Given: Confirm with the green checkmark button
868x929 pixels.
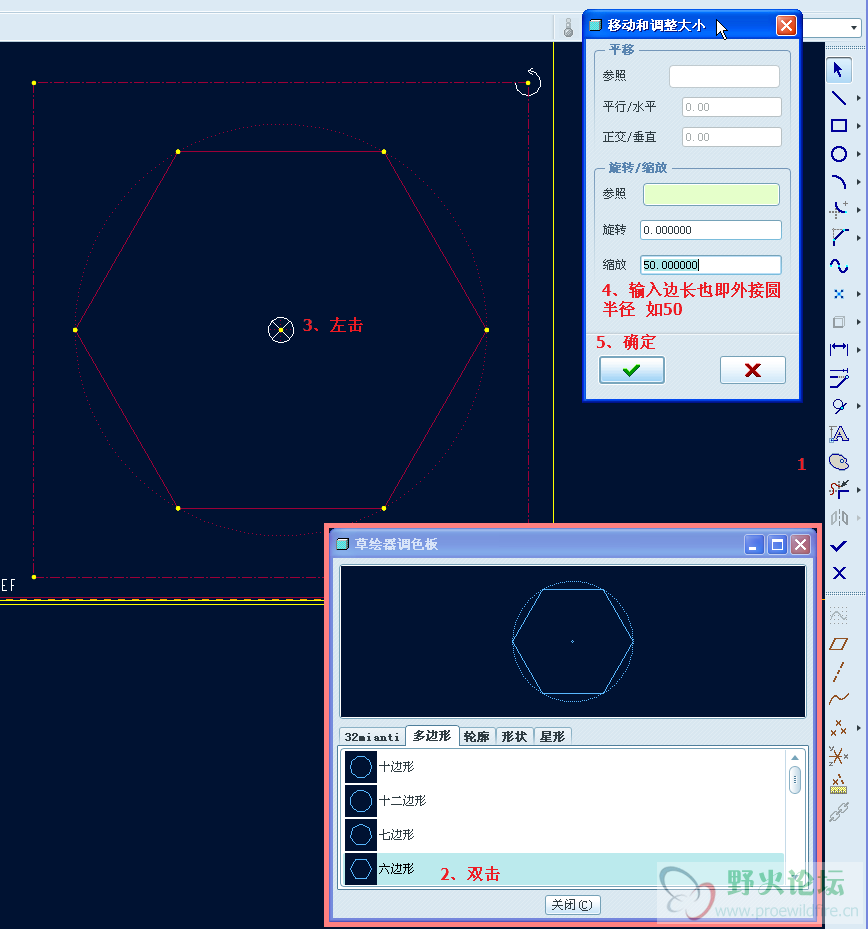Looking at the screenshot, I should pos(632,370).
